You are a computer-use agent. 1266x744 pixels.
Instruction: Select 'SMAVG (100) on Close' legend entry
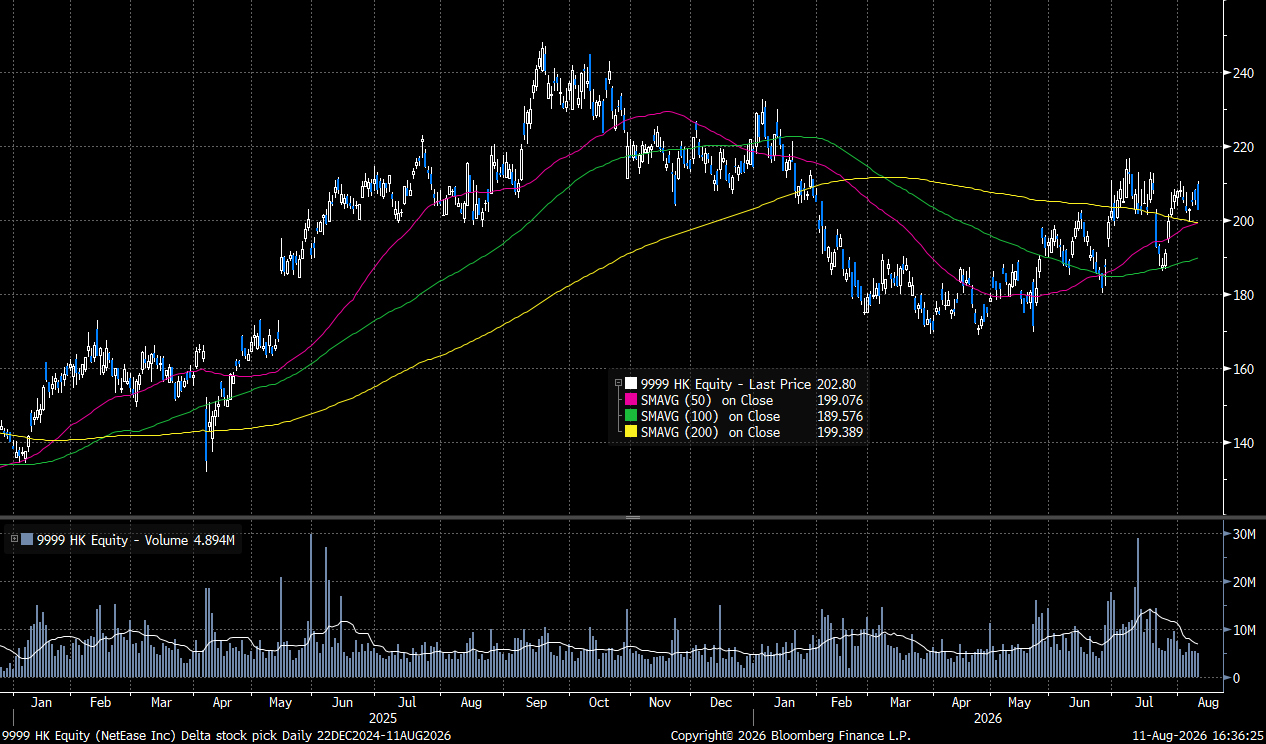(x=710, y=416)
